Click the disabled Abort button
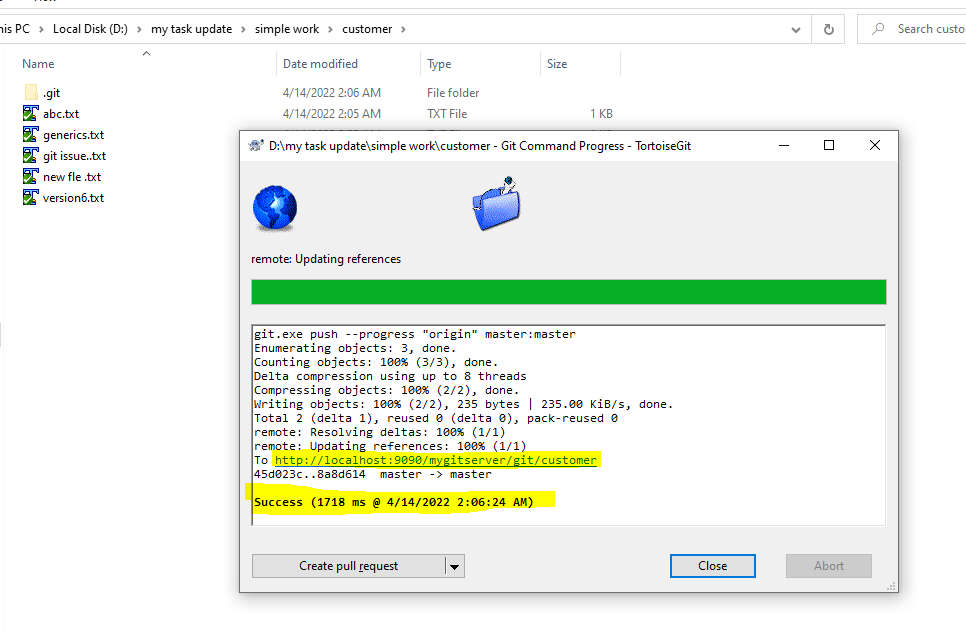The height and width of the screenshot is (632, 966). point(829,566)
